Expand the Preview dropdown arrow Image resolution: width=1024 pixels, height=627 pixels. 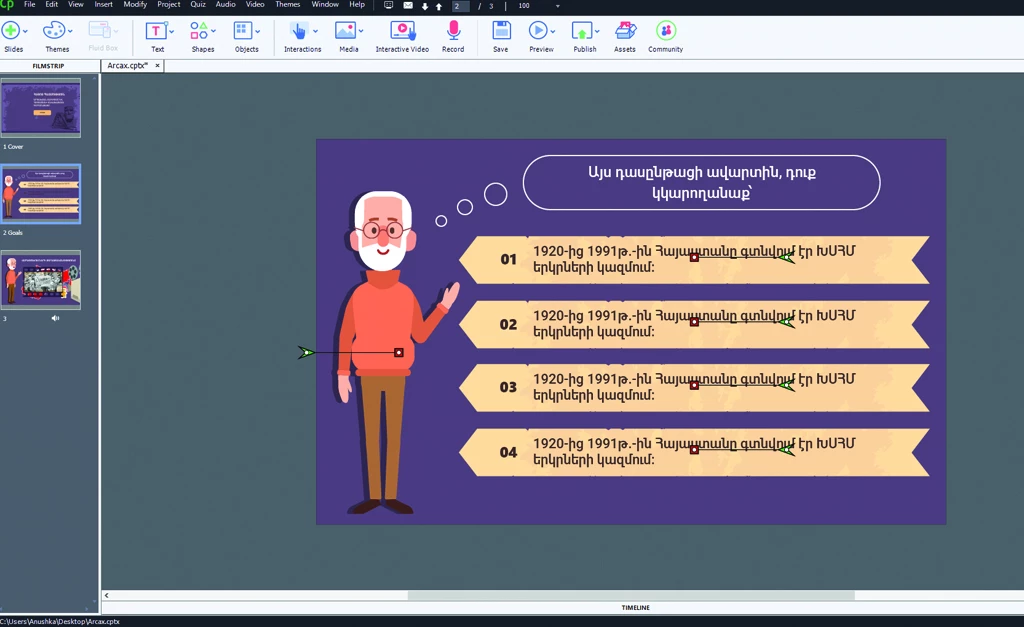pyautogui.click(x=552, y=31)
